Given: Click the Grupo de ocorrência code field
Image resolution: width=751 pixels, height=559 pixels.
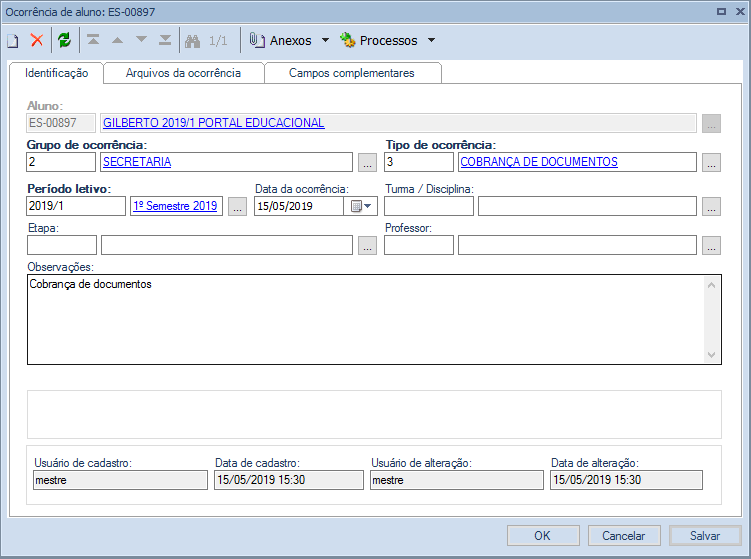Looking at the screenshot, I should (x=61, y=162).
